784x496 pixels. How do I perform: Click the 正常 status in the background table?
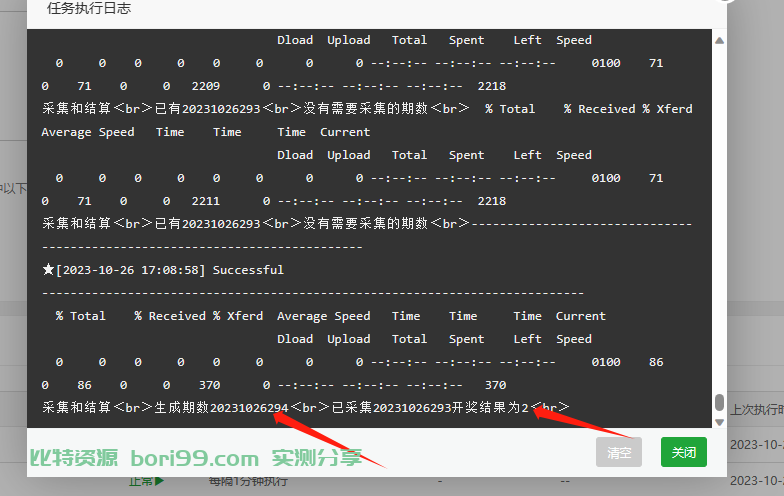[140, 482]
